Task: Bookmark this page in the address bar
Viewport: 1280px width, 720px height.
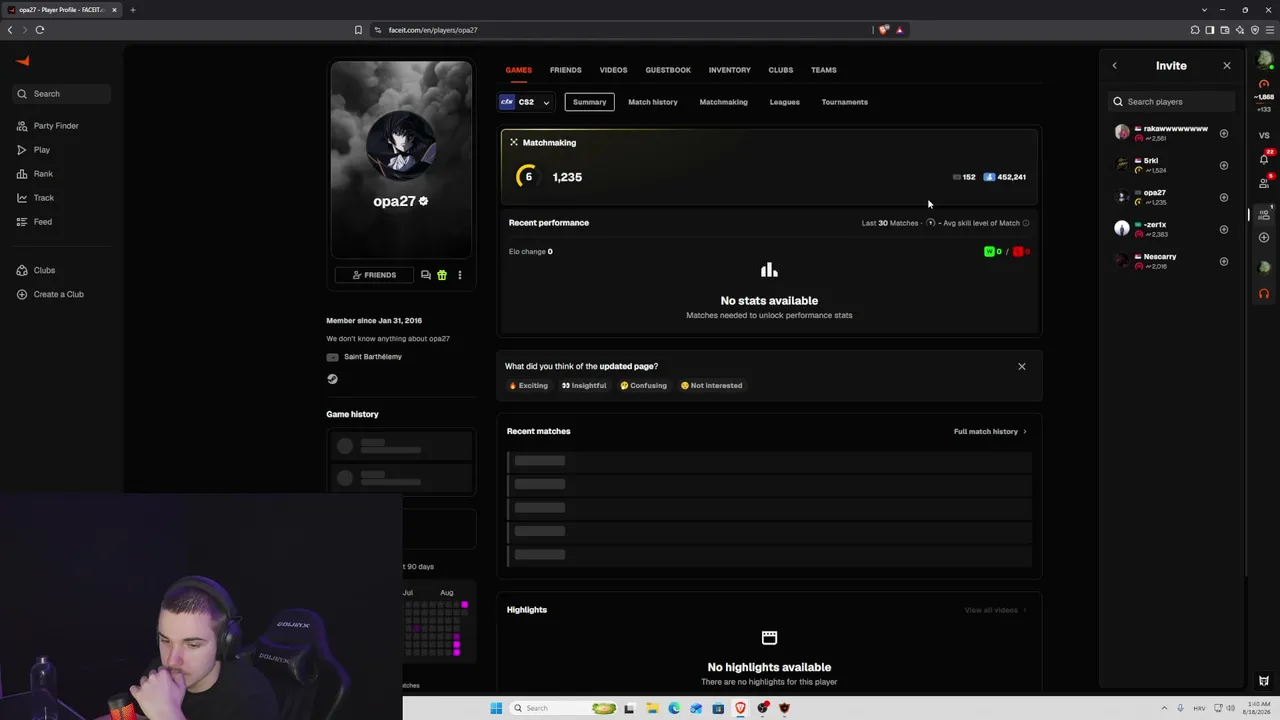Action: click(358, 30)
